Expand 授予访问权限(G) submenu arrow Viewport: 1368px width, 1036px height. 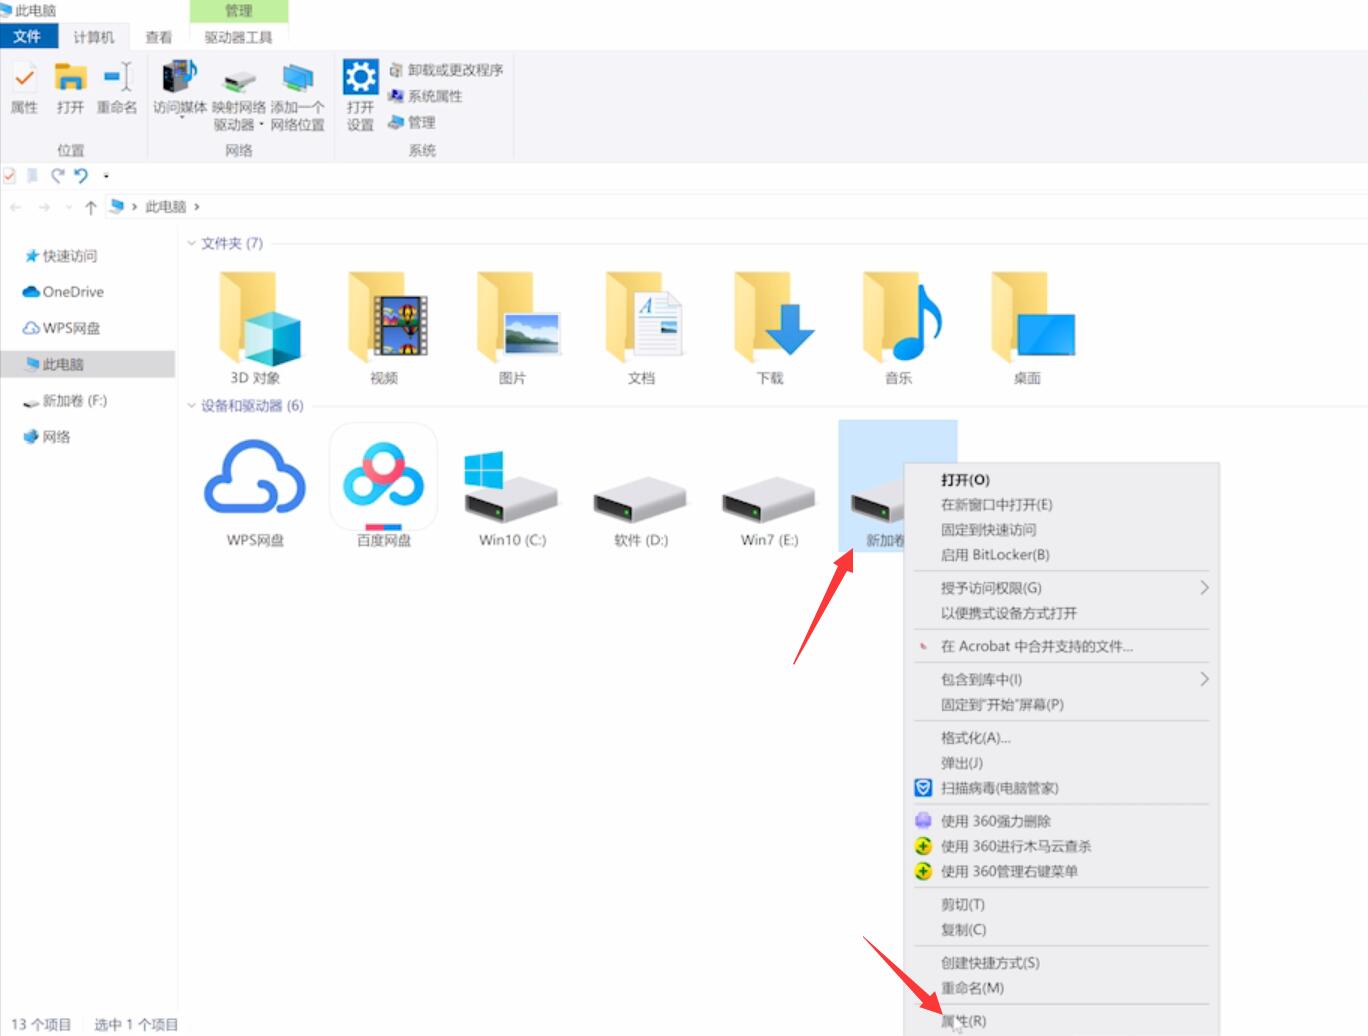click(1204, 588)
